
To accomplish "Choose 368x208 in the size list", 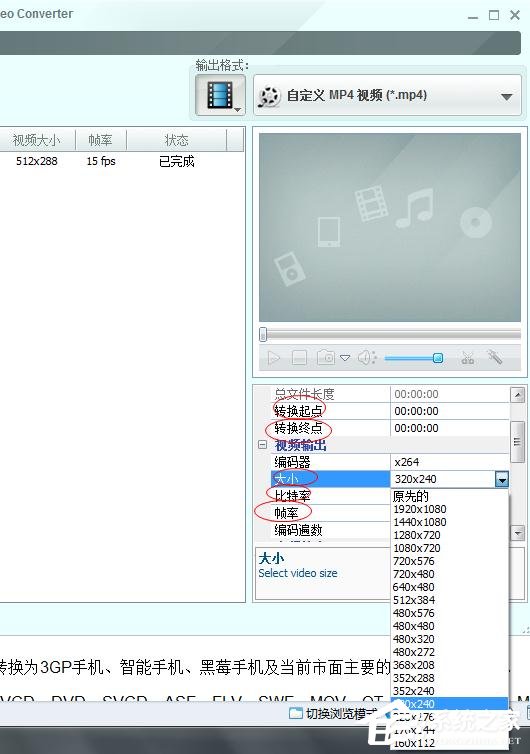I will 449,665.
